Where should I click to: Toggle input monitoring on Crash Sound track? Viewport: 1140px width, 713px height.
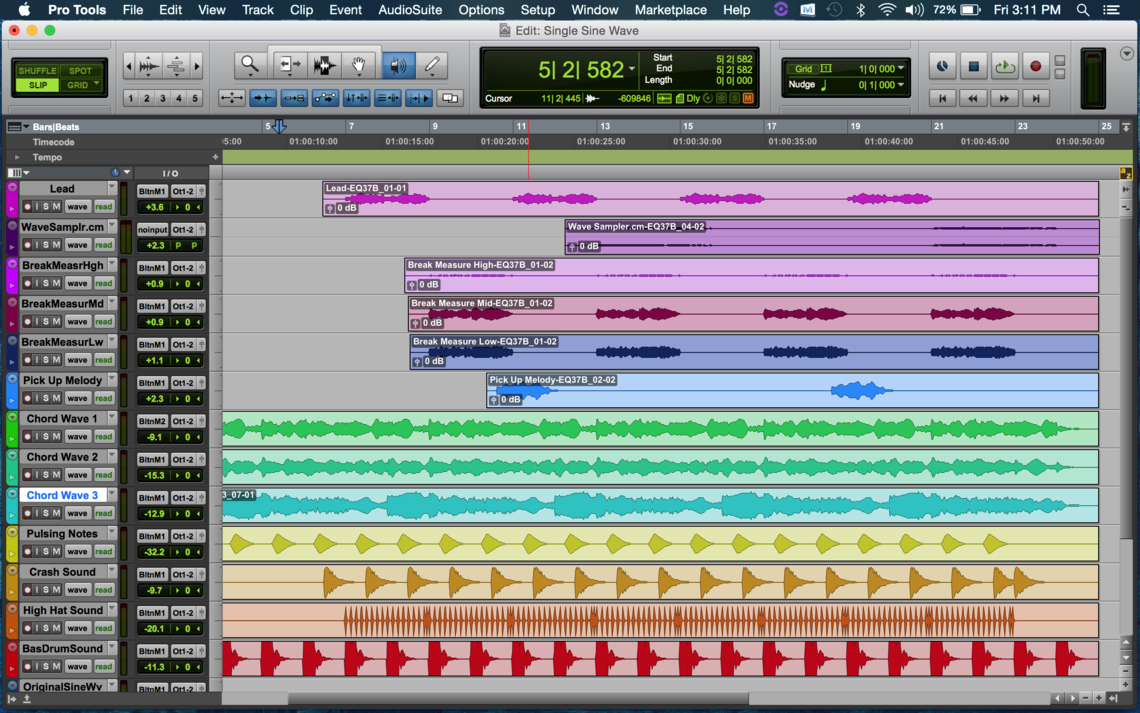point(36,590)
